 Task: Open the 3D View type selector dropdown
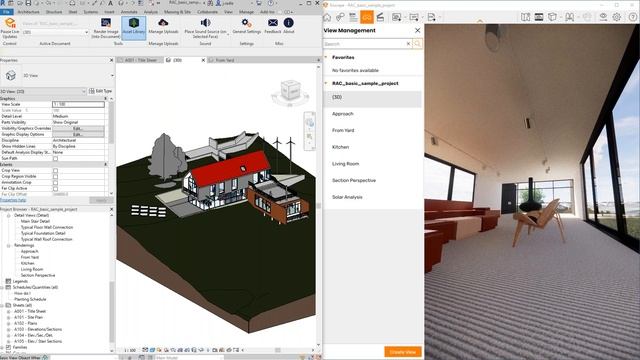[x=112, y=76]
